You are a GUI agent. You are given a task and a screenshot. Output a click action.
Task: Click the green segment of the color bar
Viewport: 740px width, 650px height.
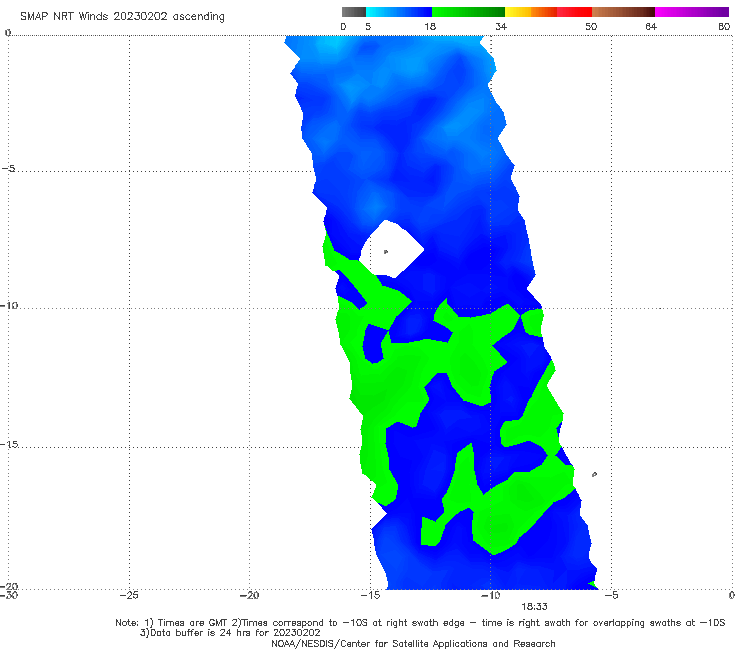tap(468, 12)
